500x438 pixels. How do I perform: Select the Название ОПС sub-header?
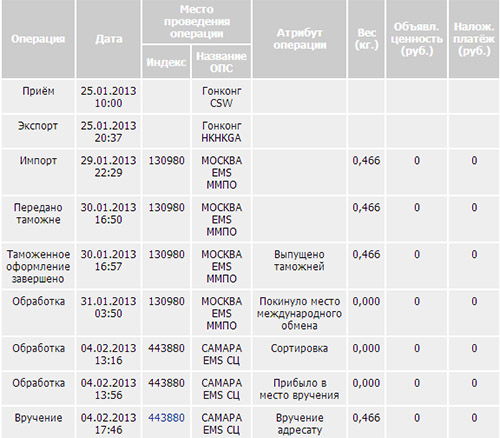click(221, 62)
